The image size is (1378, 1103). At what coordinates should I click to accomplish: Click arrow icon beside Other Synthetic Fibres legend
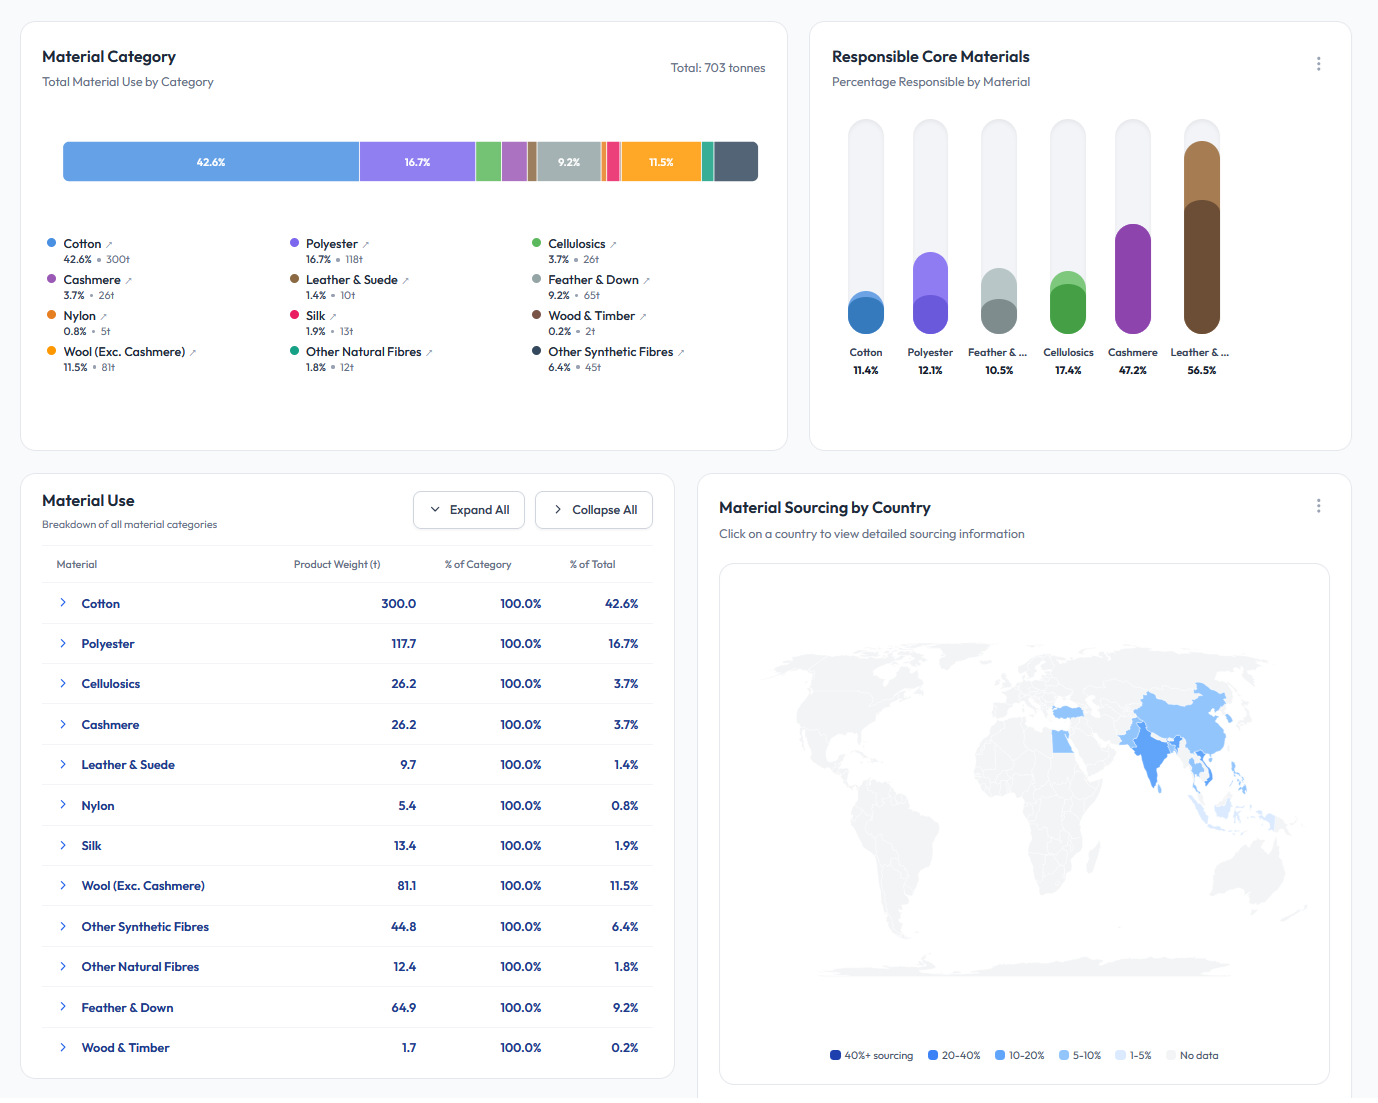(x=681, y=353)
